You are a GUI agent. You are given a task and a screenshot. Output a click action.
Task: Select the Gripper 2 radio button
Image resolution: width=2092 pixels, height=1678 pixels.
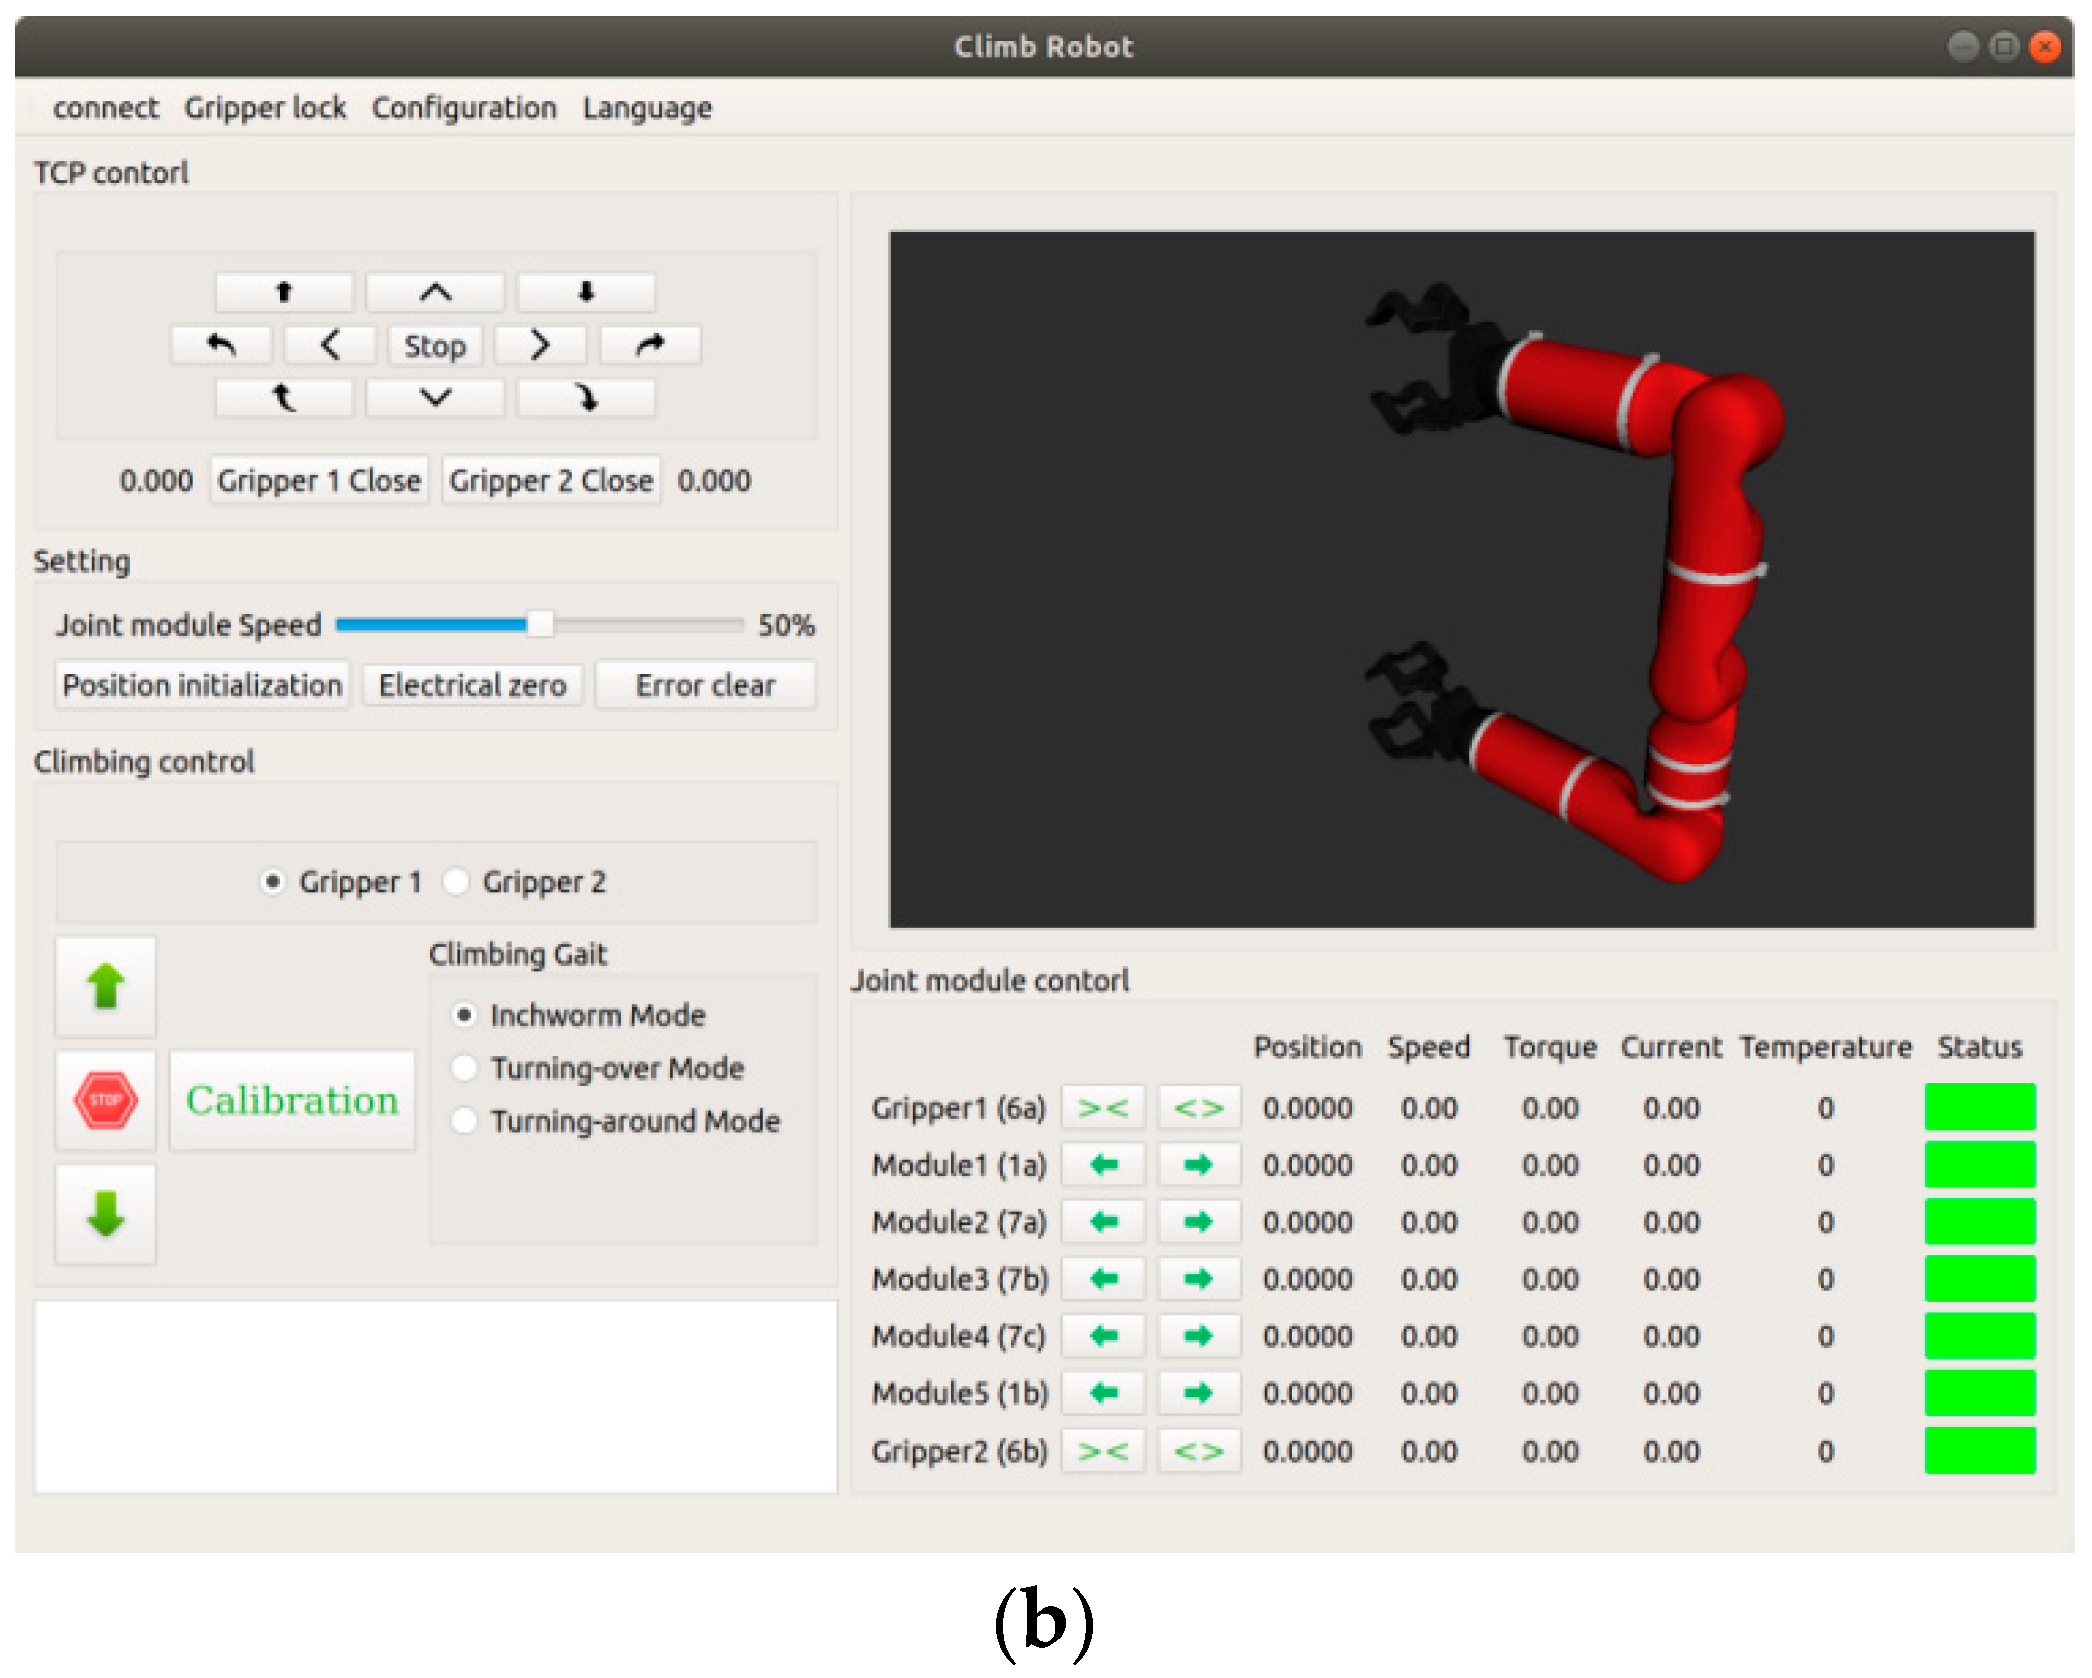(x=457, y=882)
